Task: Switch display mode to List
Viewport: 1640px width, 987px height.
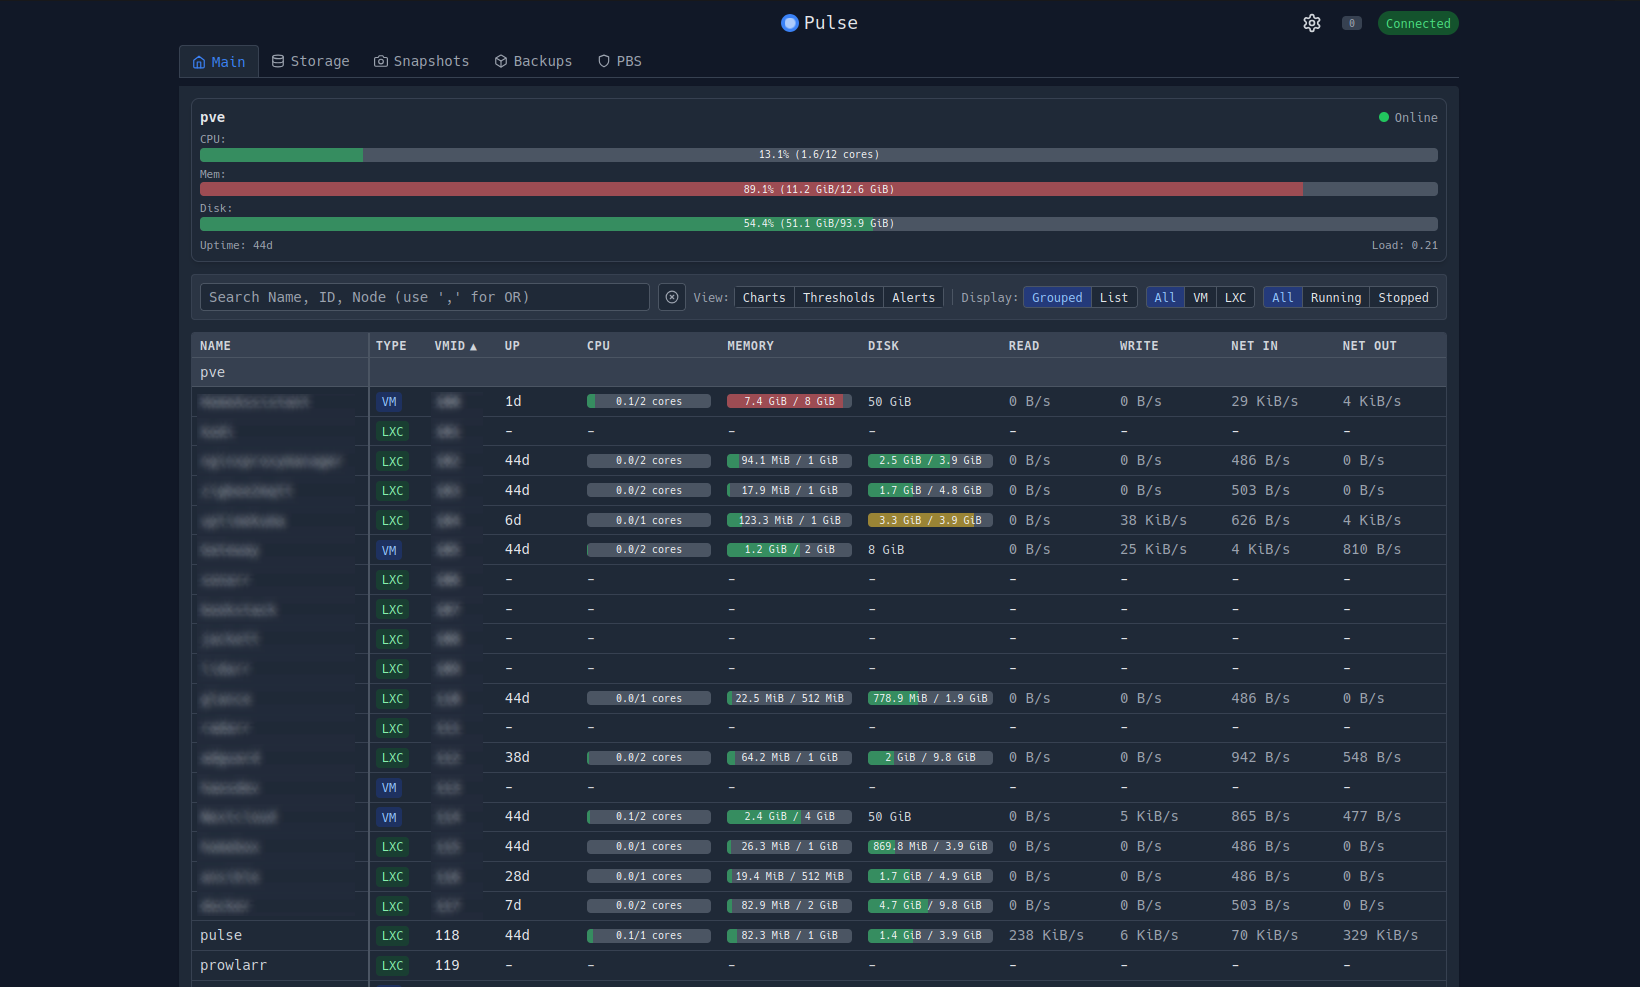Action: point(1113,297)
